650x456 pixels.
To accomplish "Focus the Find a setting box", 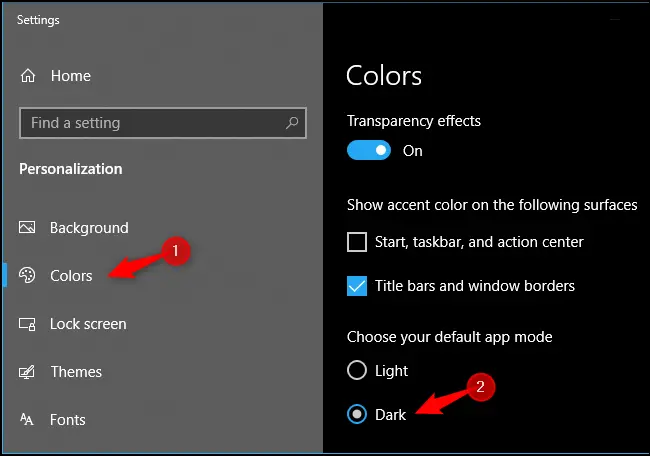I will (x=150, y=123).
